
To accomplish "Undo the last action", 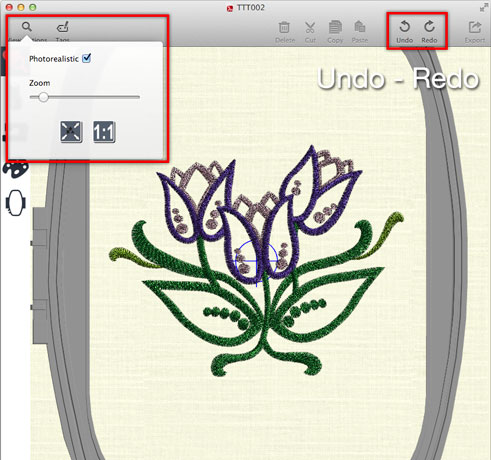I will (x=405, y=27).
